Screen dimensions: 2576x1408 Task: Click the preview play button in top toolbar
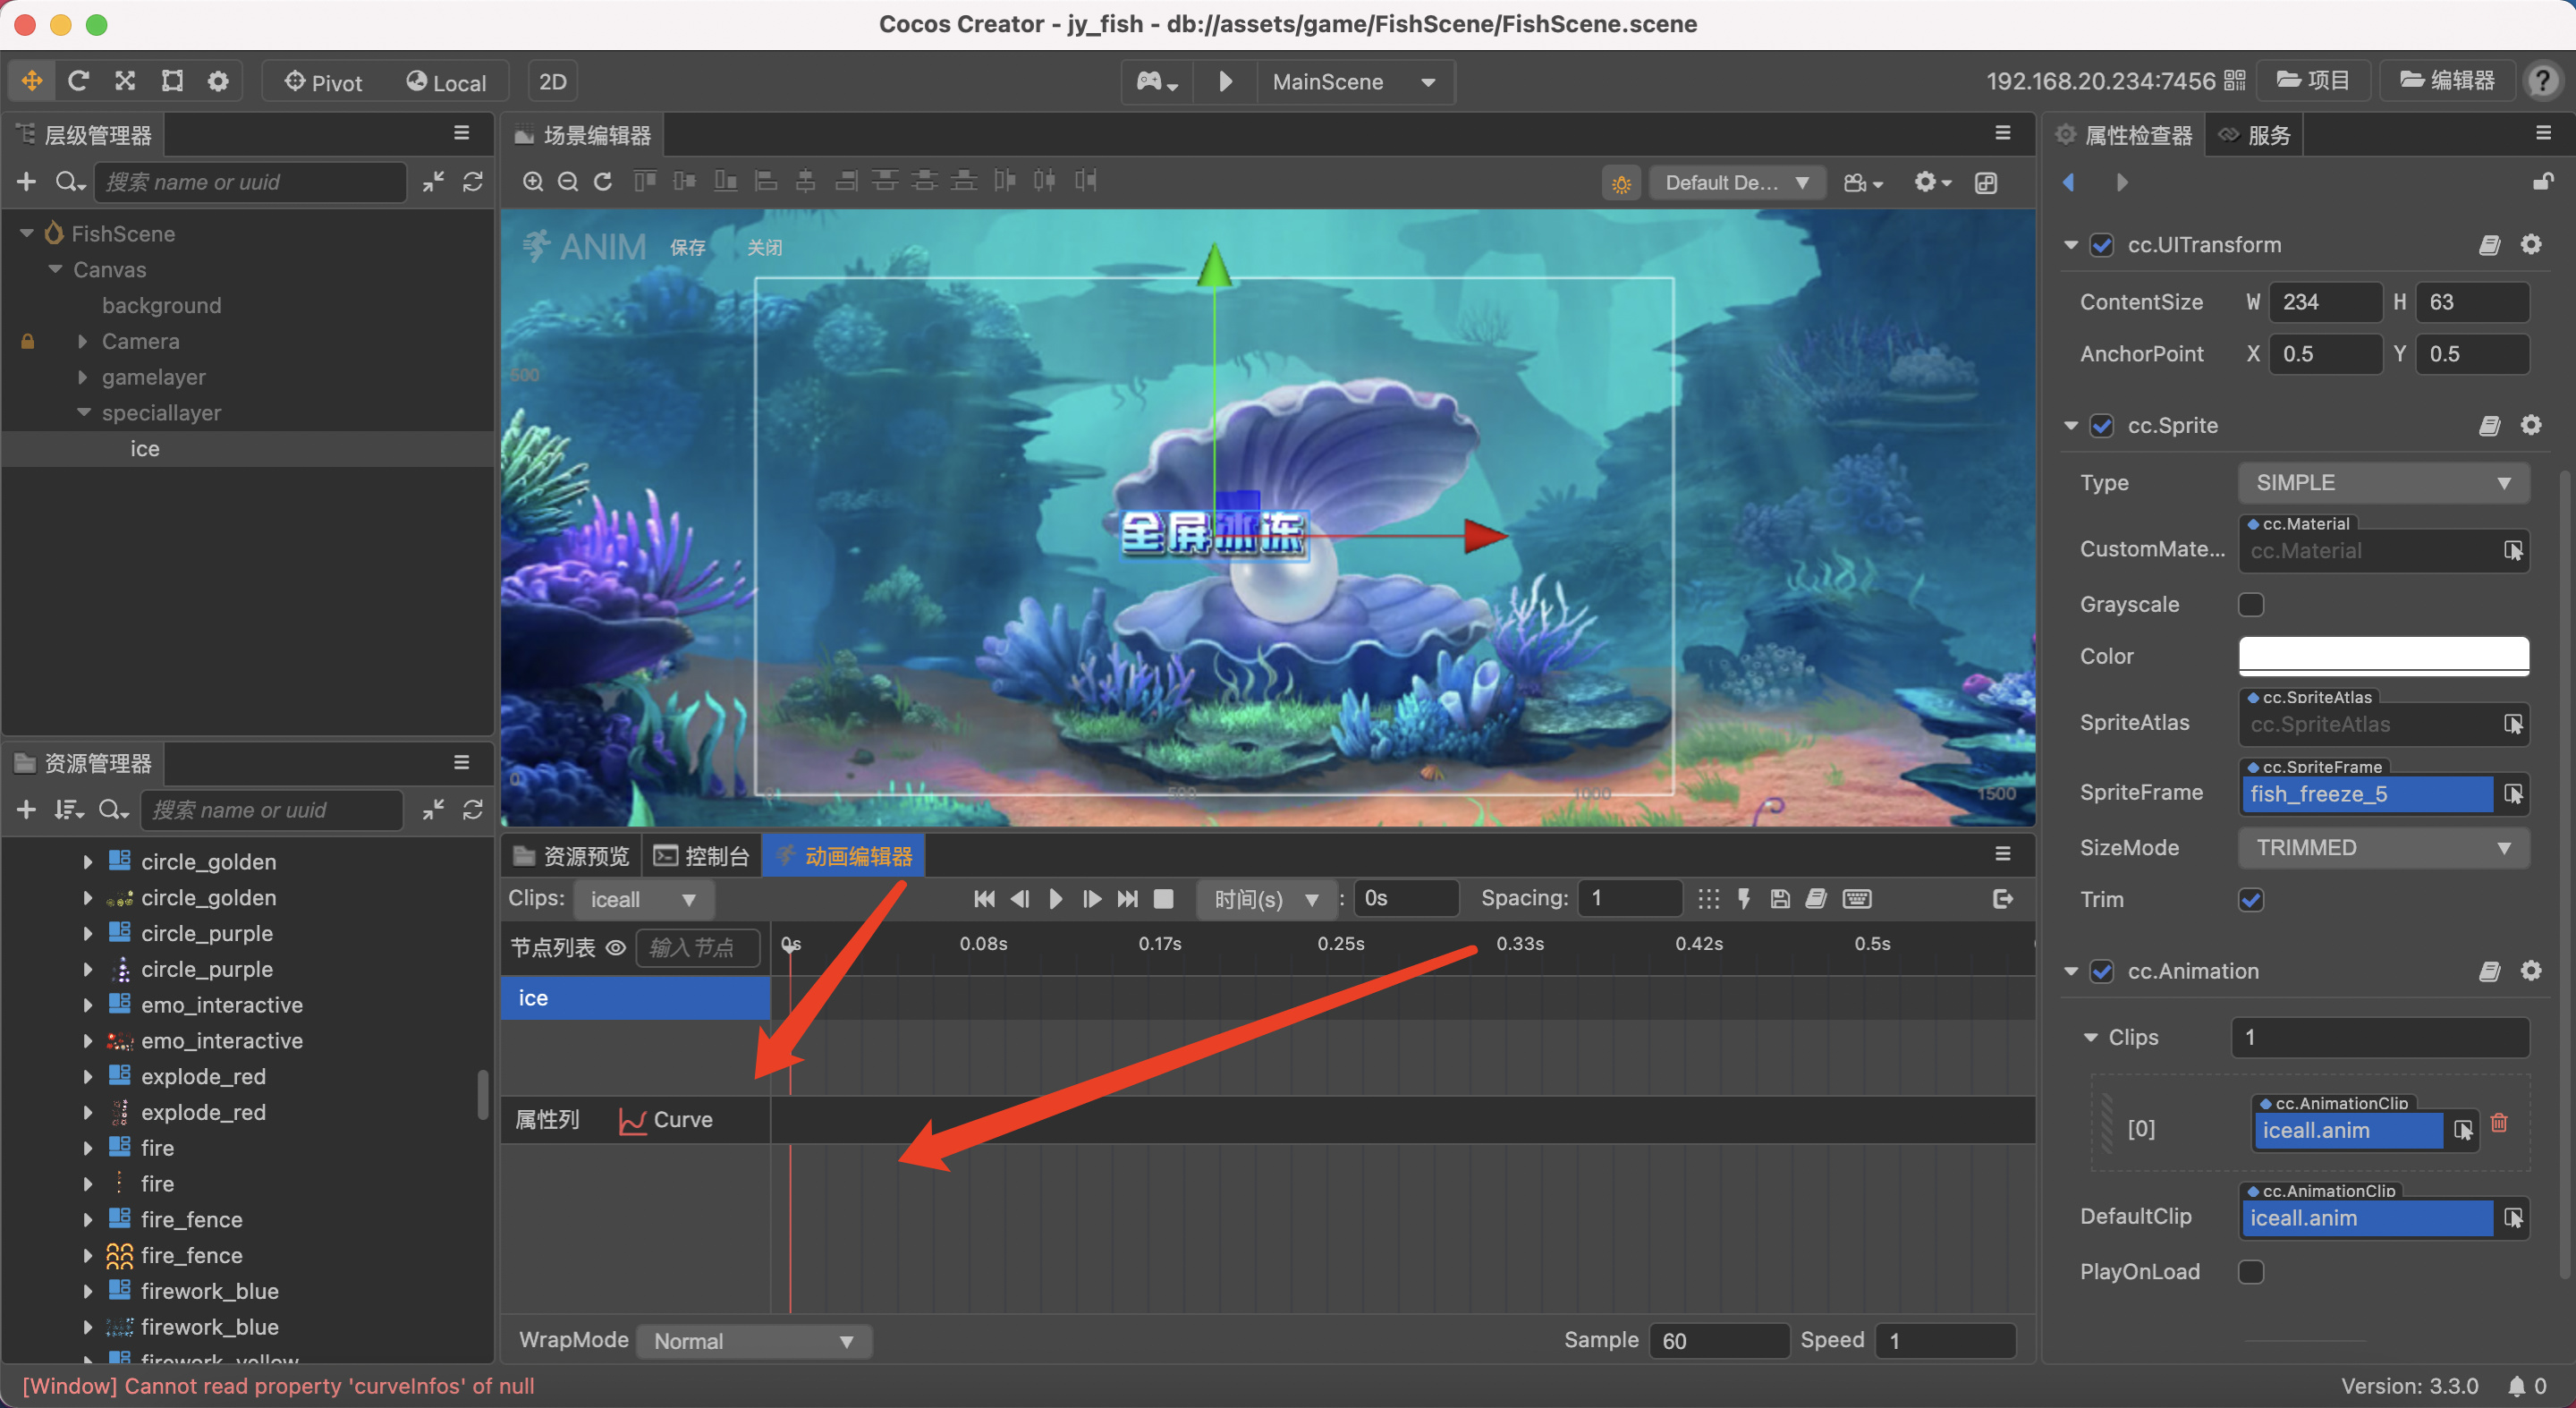pyautogui.click(x=1226, y=81)
